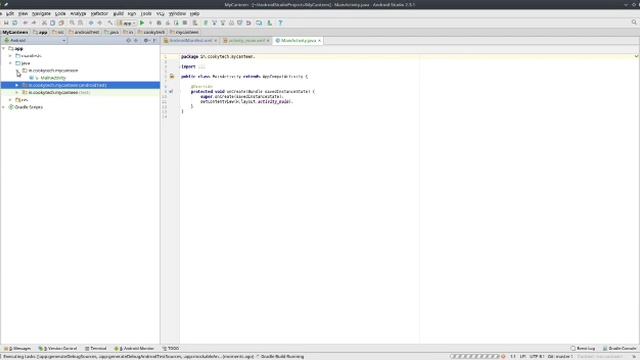Open the Analyze menu
Viewport: 640px width, 360px height.
point(78,13)
